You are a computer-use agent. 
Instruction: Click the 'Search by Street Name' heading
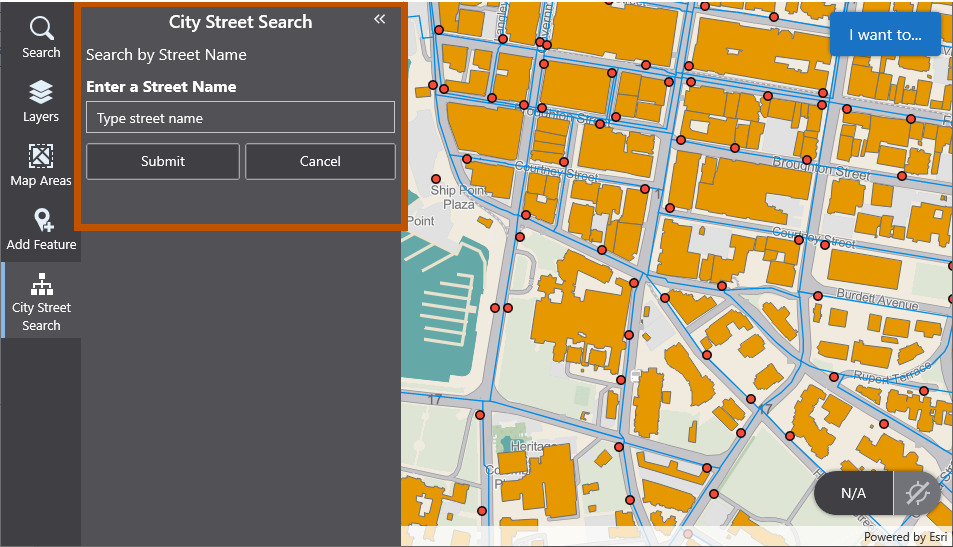click(x=166, y=55)
